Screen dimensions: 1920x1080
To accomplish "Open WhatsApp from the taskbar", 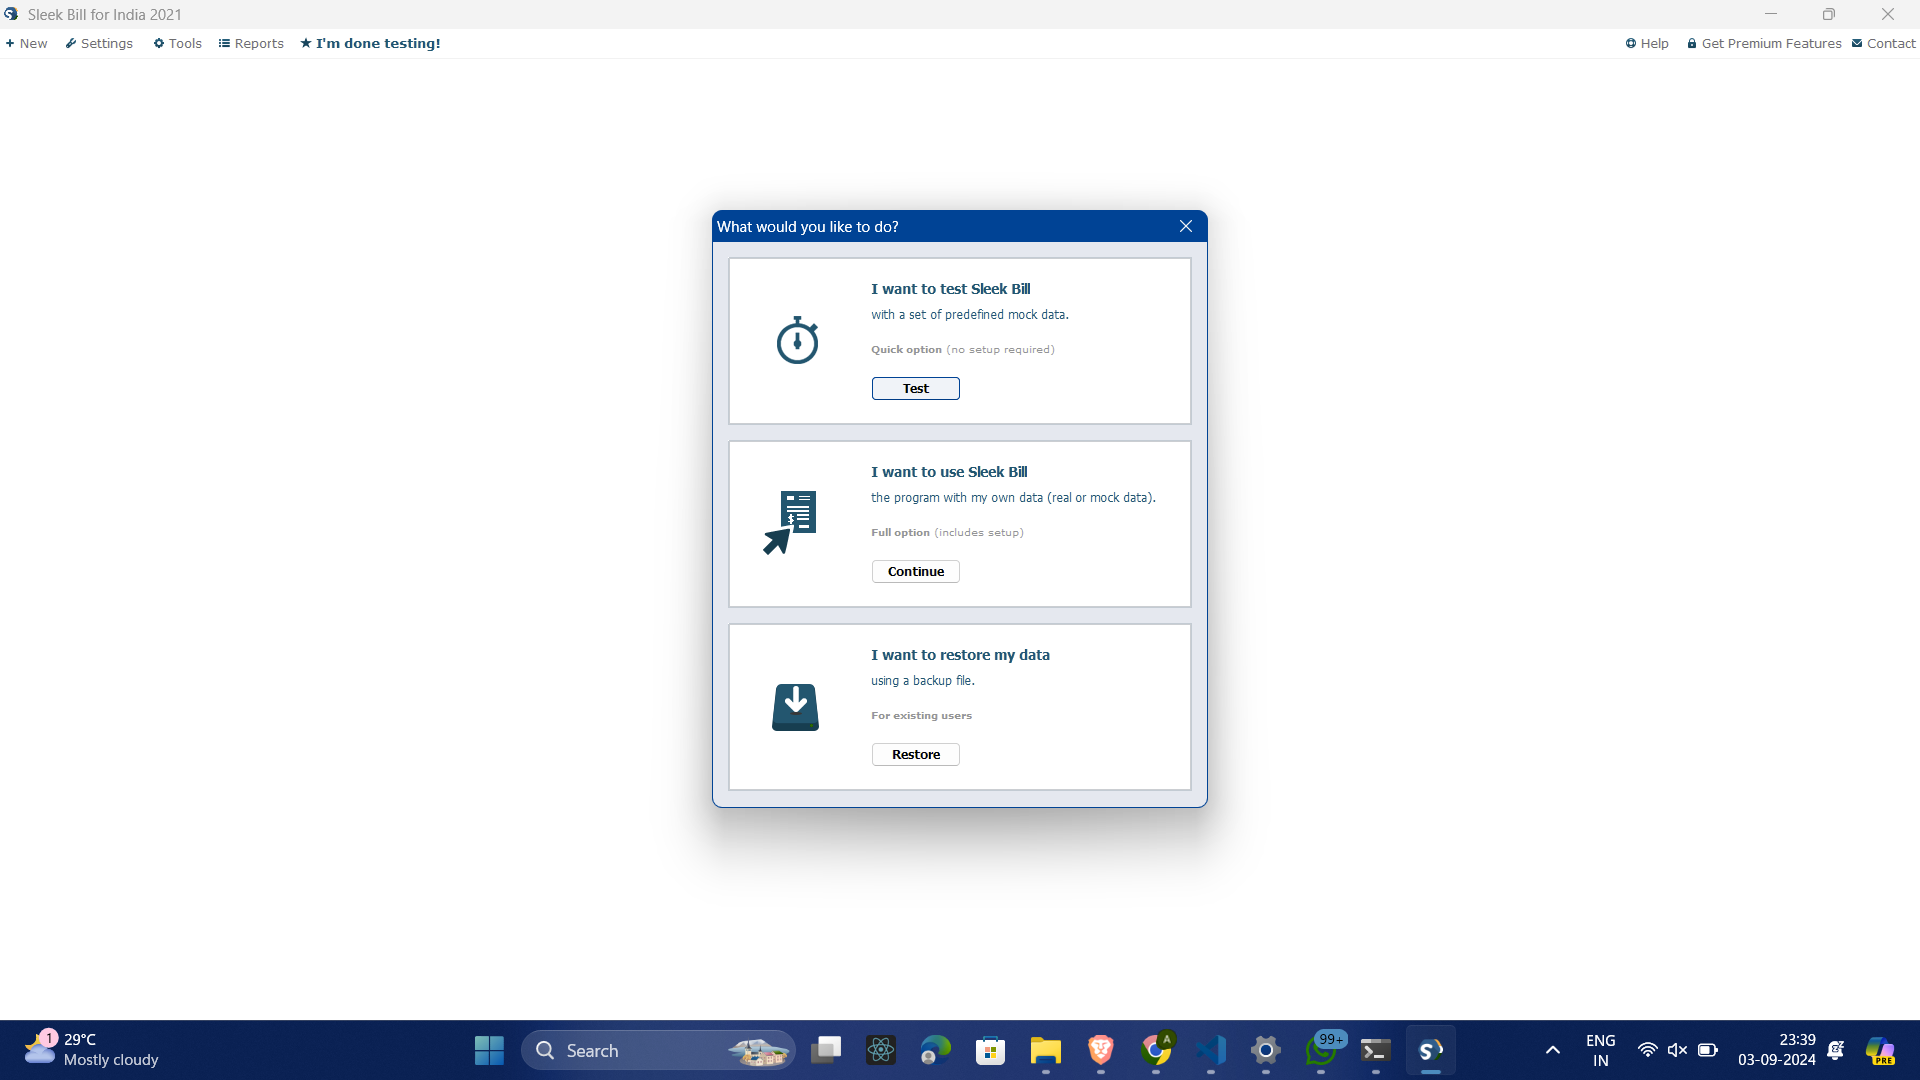I will tap(1320, 1050).
